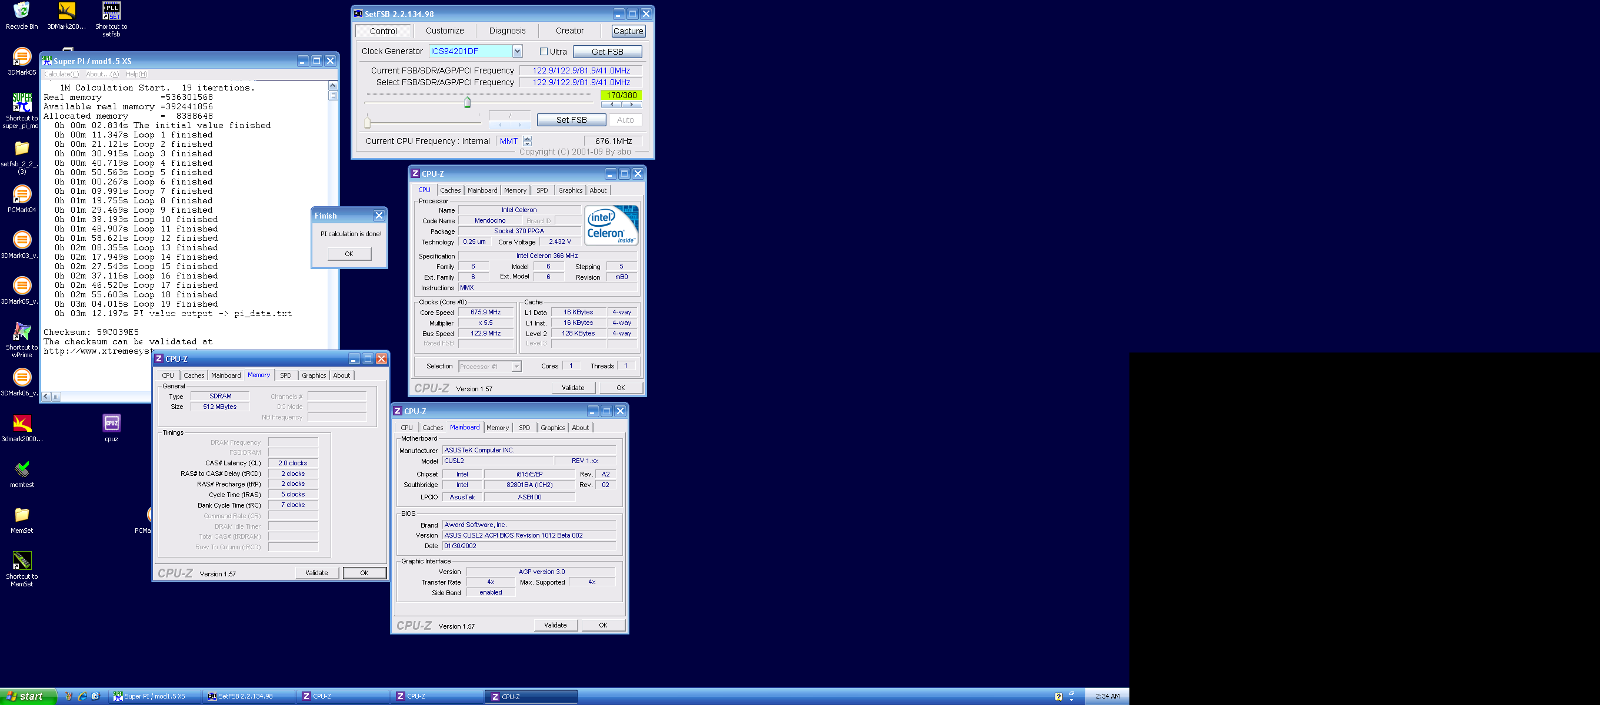Select the 3DMark05 desktop icon
The image size is (1600, 705).
pos(22,62)
